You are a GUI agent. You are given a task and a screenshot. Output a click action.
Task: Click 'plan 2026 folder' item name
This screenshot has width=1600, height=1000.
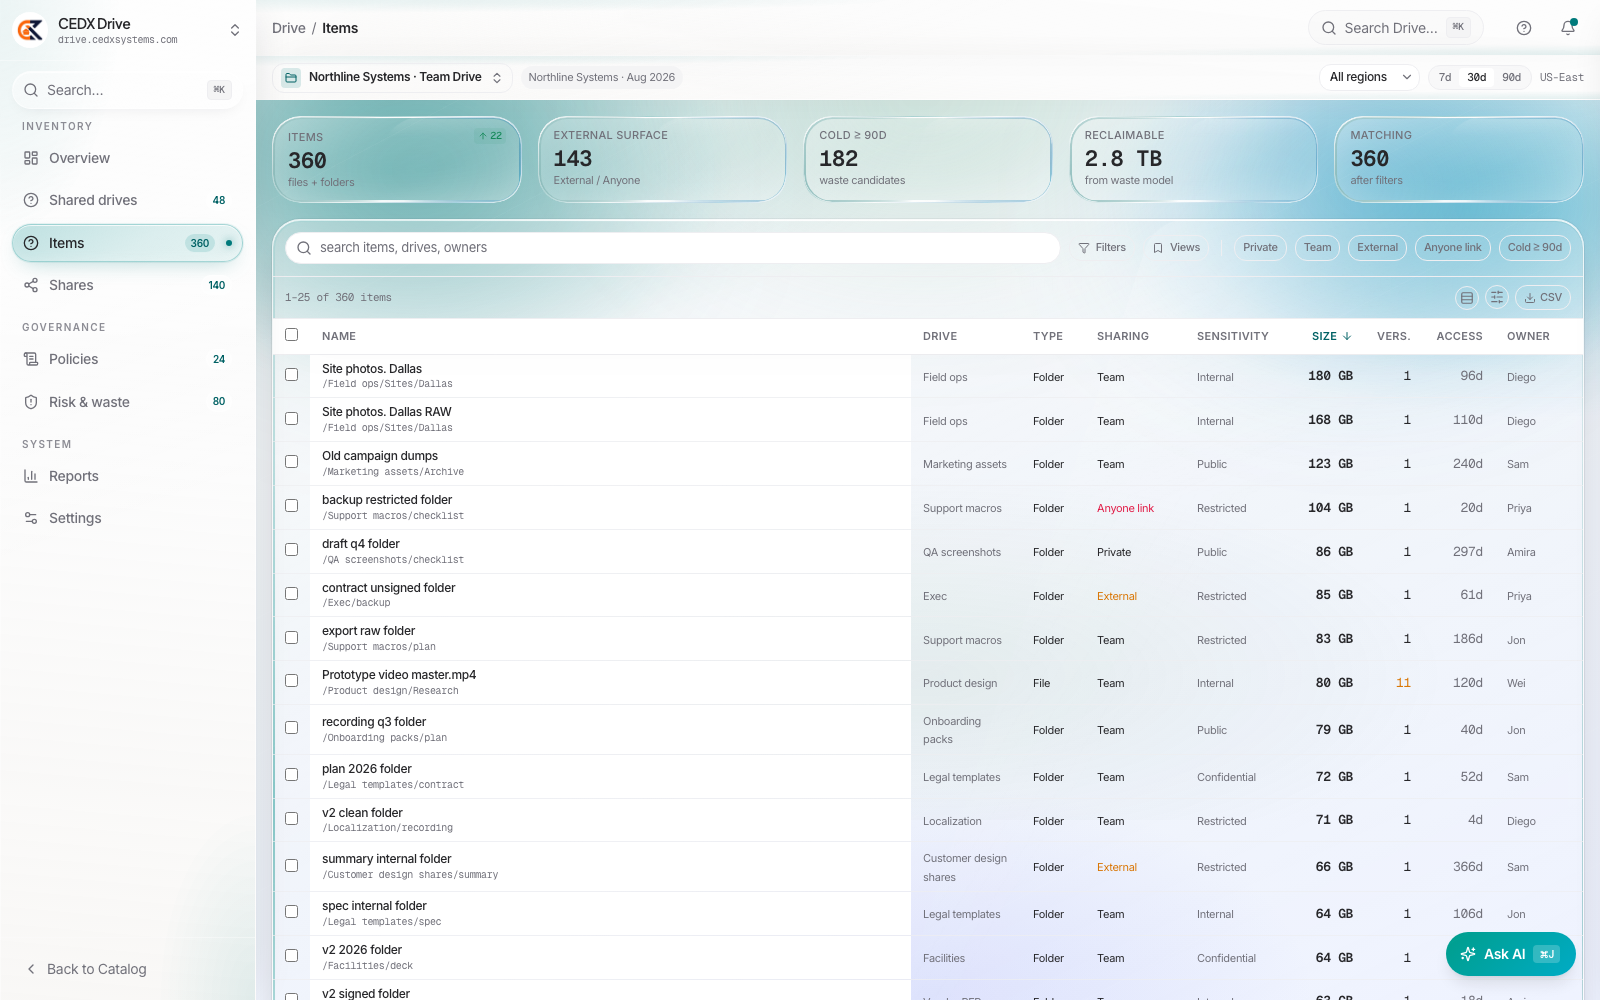367,769
